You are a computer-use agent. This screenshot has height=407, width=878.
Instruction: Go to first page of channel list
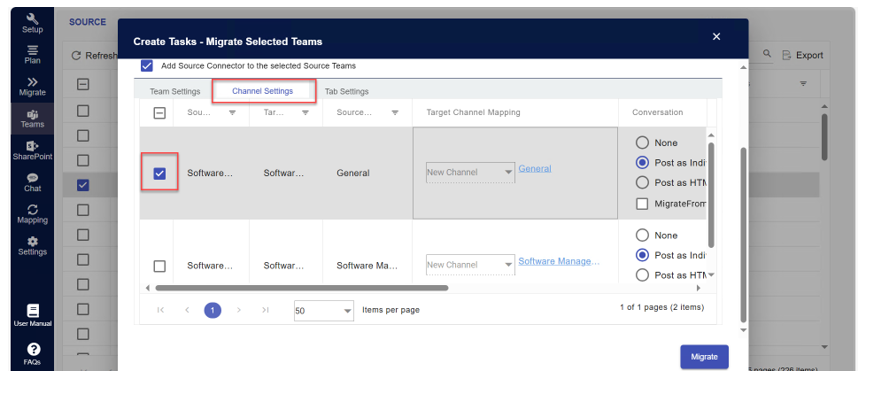tap(161, 310)
